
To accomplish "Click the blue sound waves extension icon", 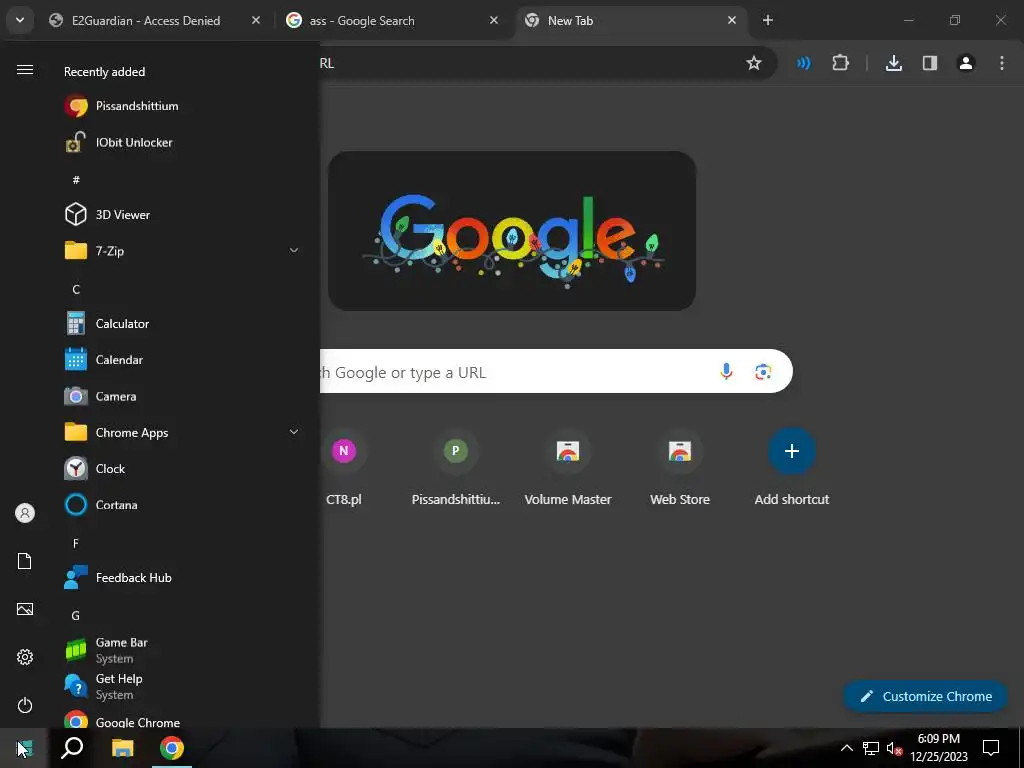I will click(x=803, y=63).
